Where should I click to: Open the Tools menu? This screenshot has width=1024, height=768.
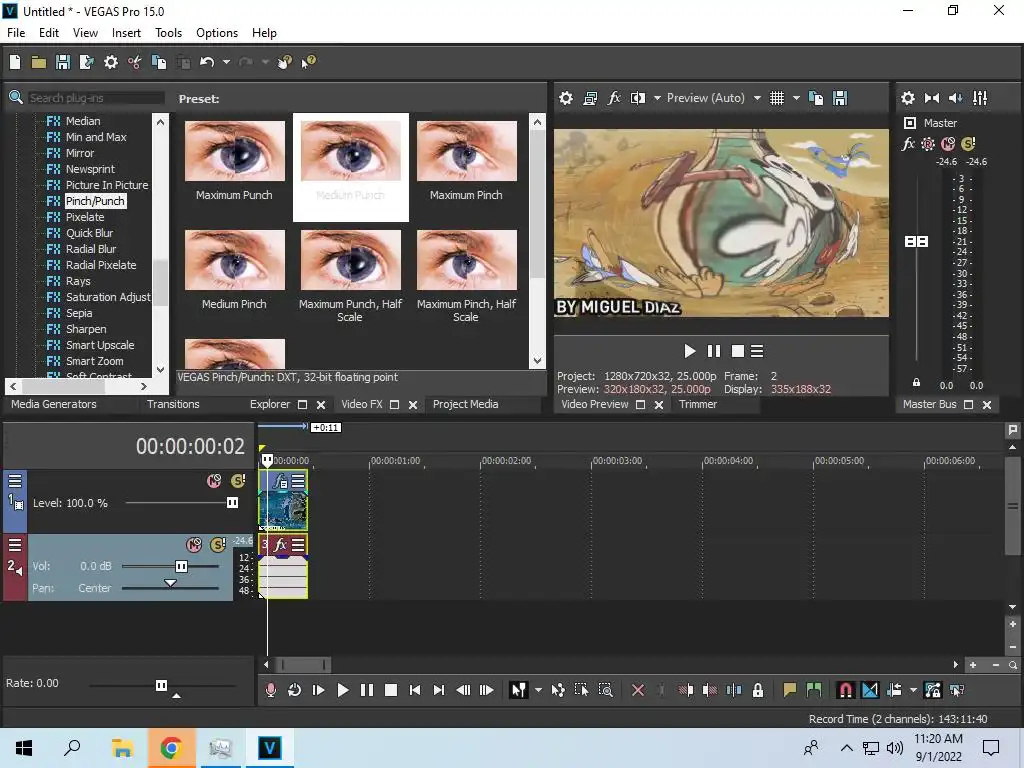(168, 33)
